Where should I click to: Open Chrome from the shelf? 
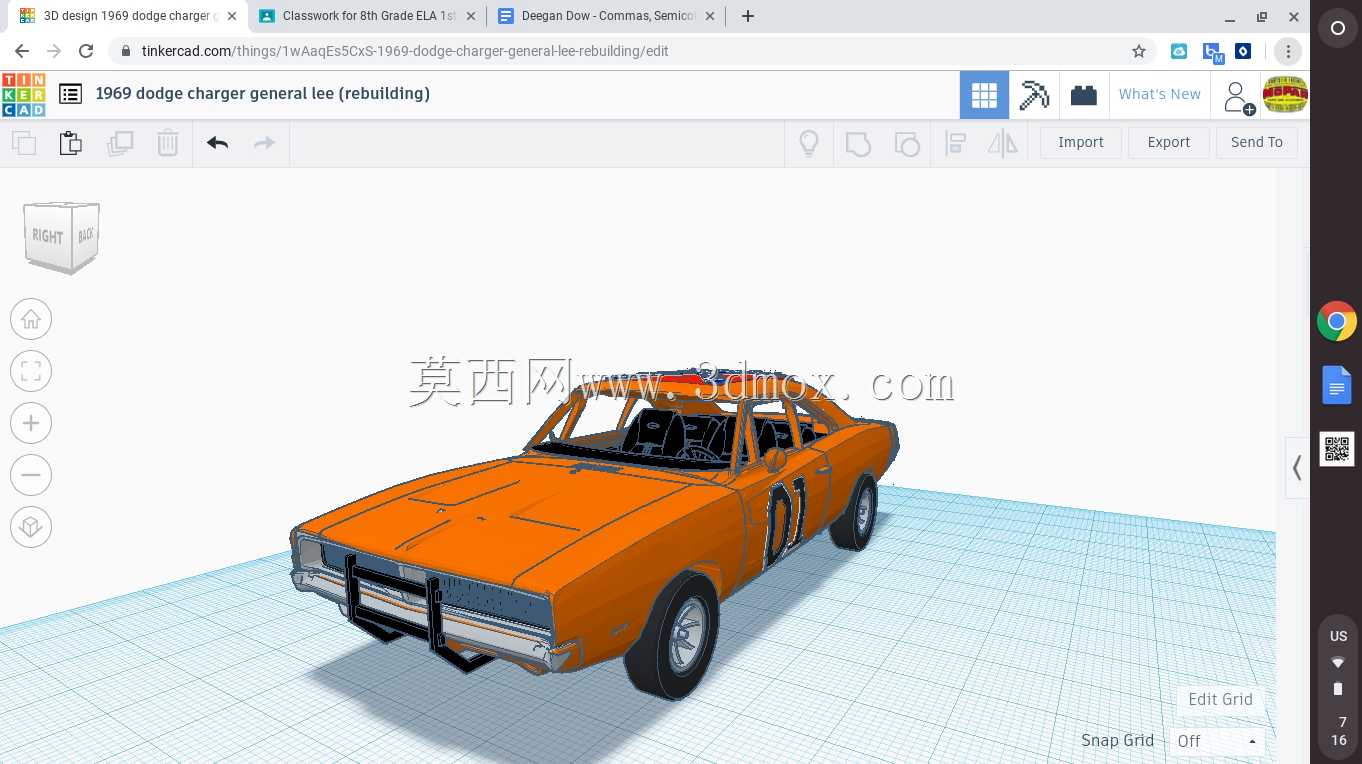point(1337,322)
